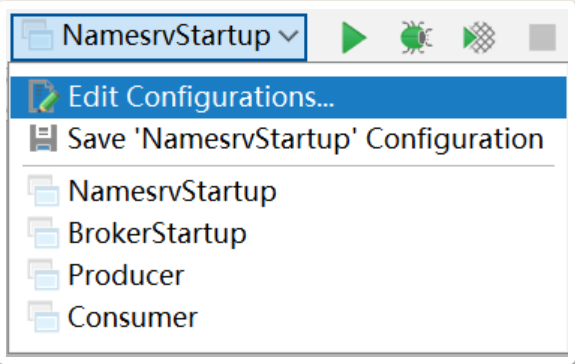Click the application icon beside BrokerStartup
This screenshot has width=575, height=364.
point(44,233)
